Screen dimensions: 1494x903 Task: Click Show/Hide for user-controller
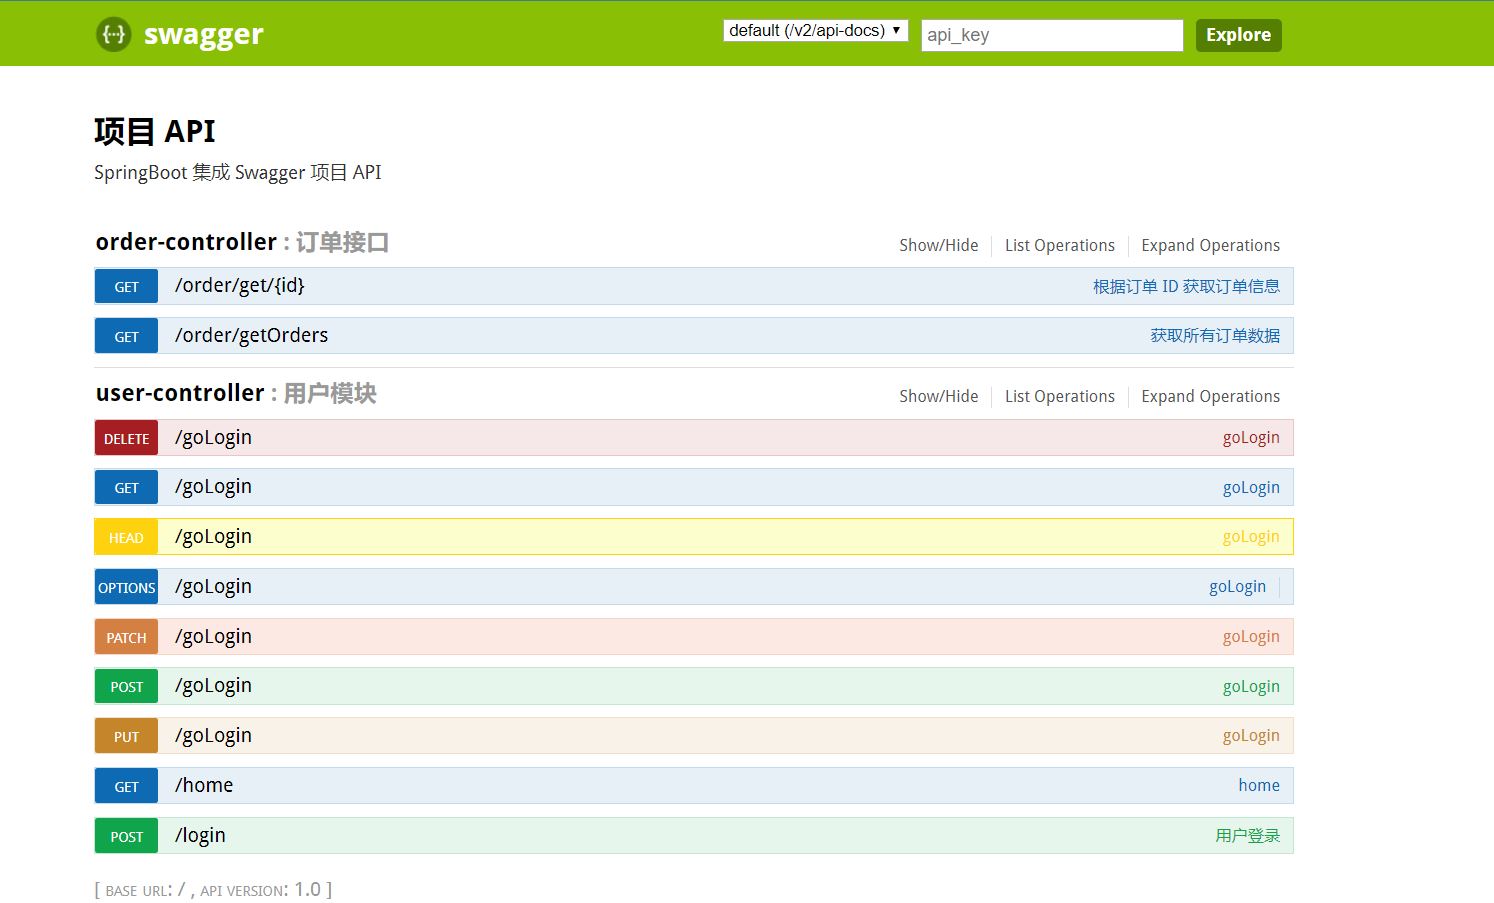[x=938, y=396]
